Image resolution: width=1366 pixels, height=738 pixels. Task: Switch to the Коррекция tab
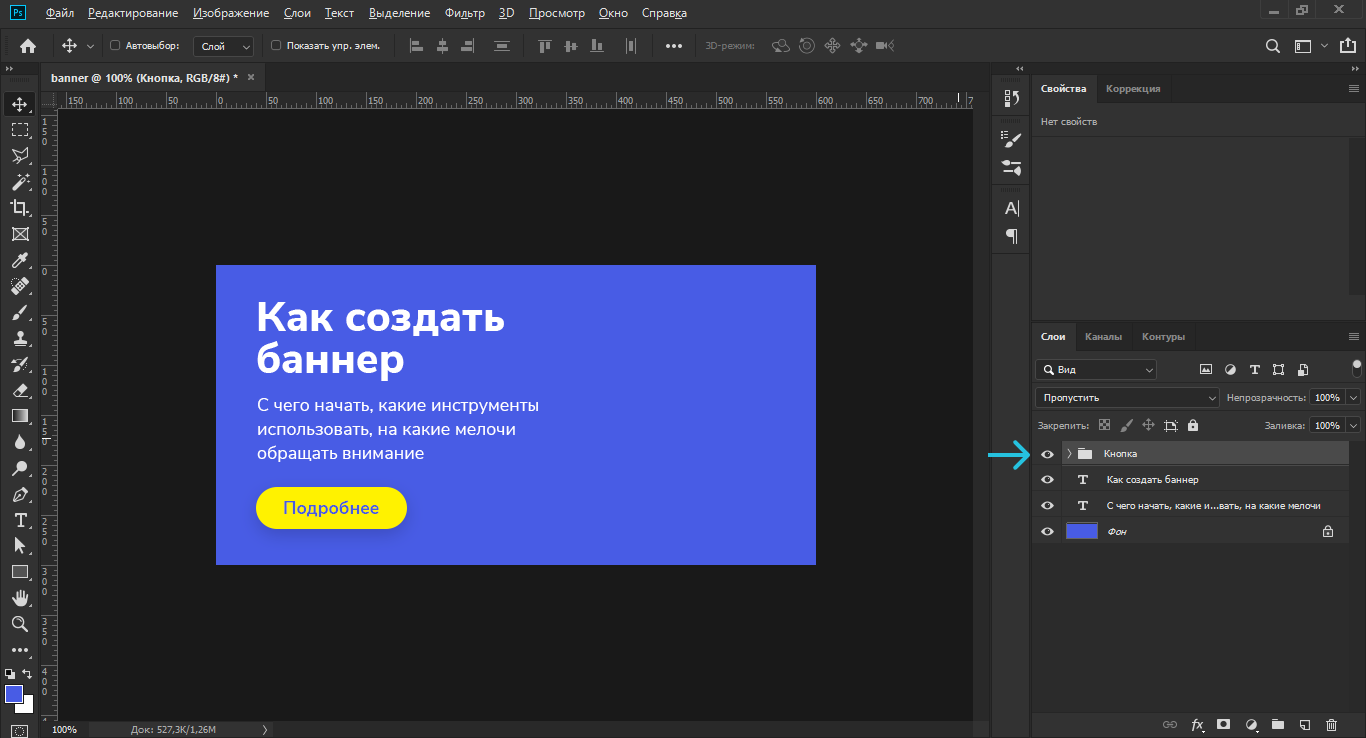click(1133, 89)
